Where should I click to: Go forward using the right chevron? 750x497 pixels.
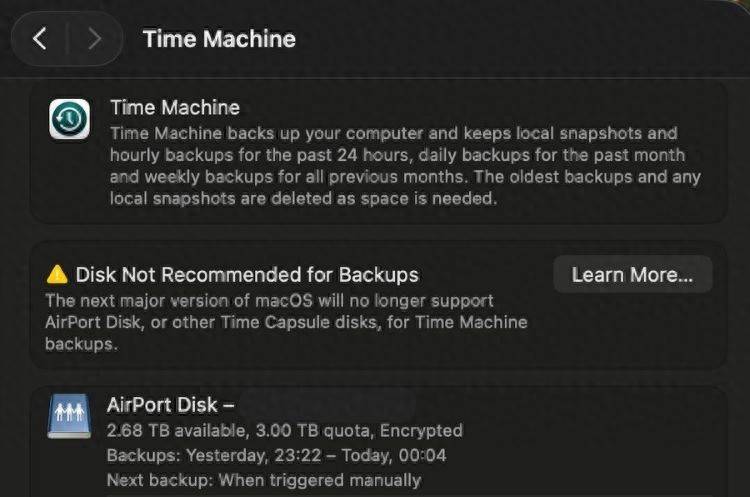pyautogui.click(x=95, y=38)
